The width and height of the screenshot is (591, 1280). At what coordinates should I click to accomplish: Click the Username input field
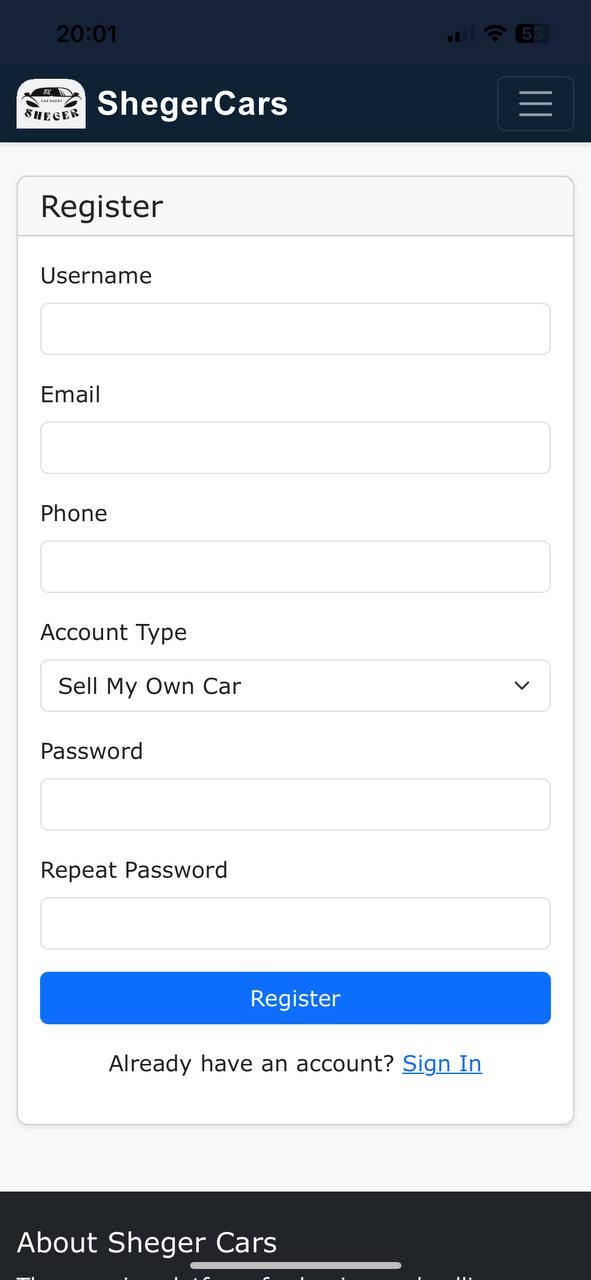tap(295, 328)
